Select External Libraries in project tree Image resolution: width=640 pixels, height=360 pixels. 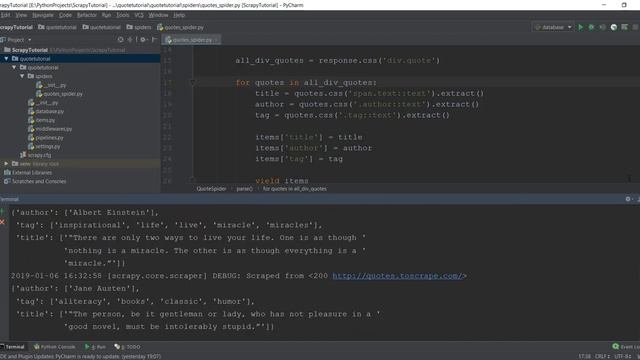click(28, 173)
